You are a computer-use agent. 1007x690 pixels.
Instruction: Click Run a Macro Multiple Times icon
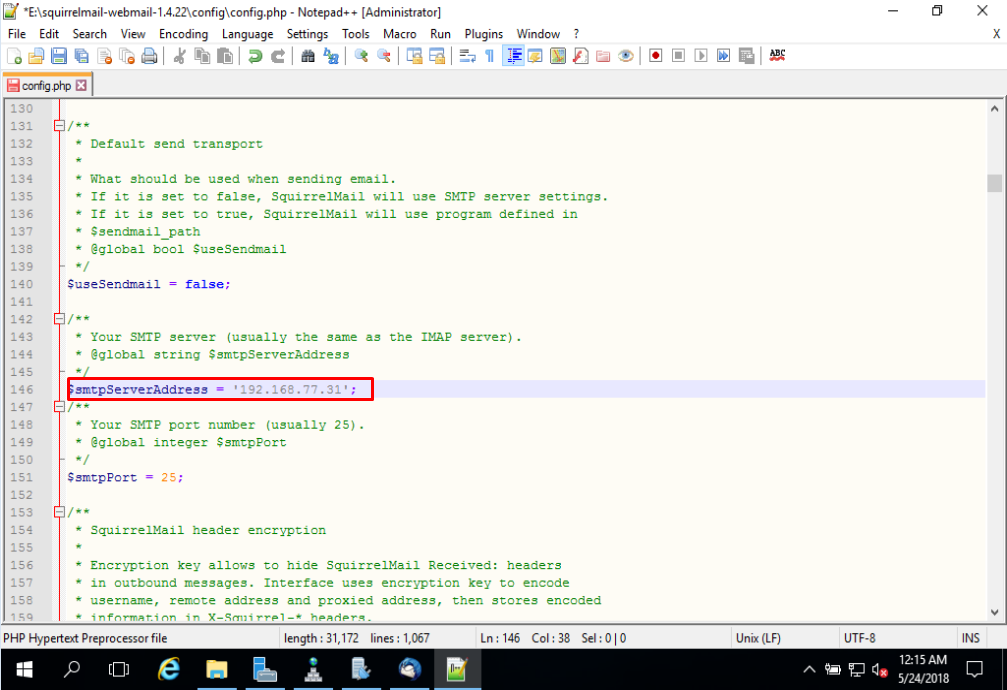point(723,56)
